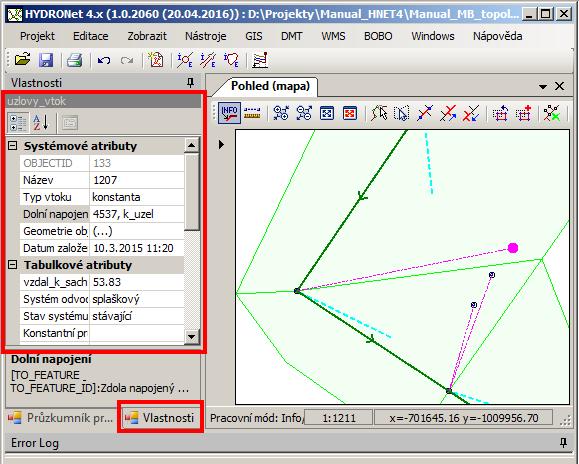Select the Dolní napojení value 4537, k_uzel
Screen dimensions: 579x464
[137, 214]
